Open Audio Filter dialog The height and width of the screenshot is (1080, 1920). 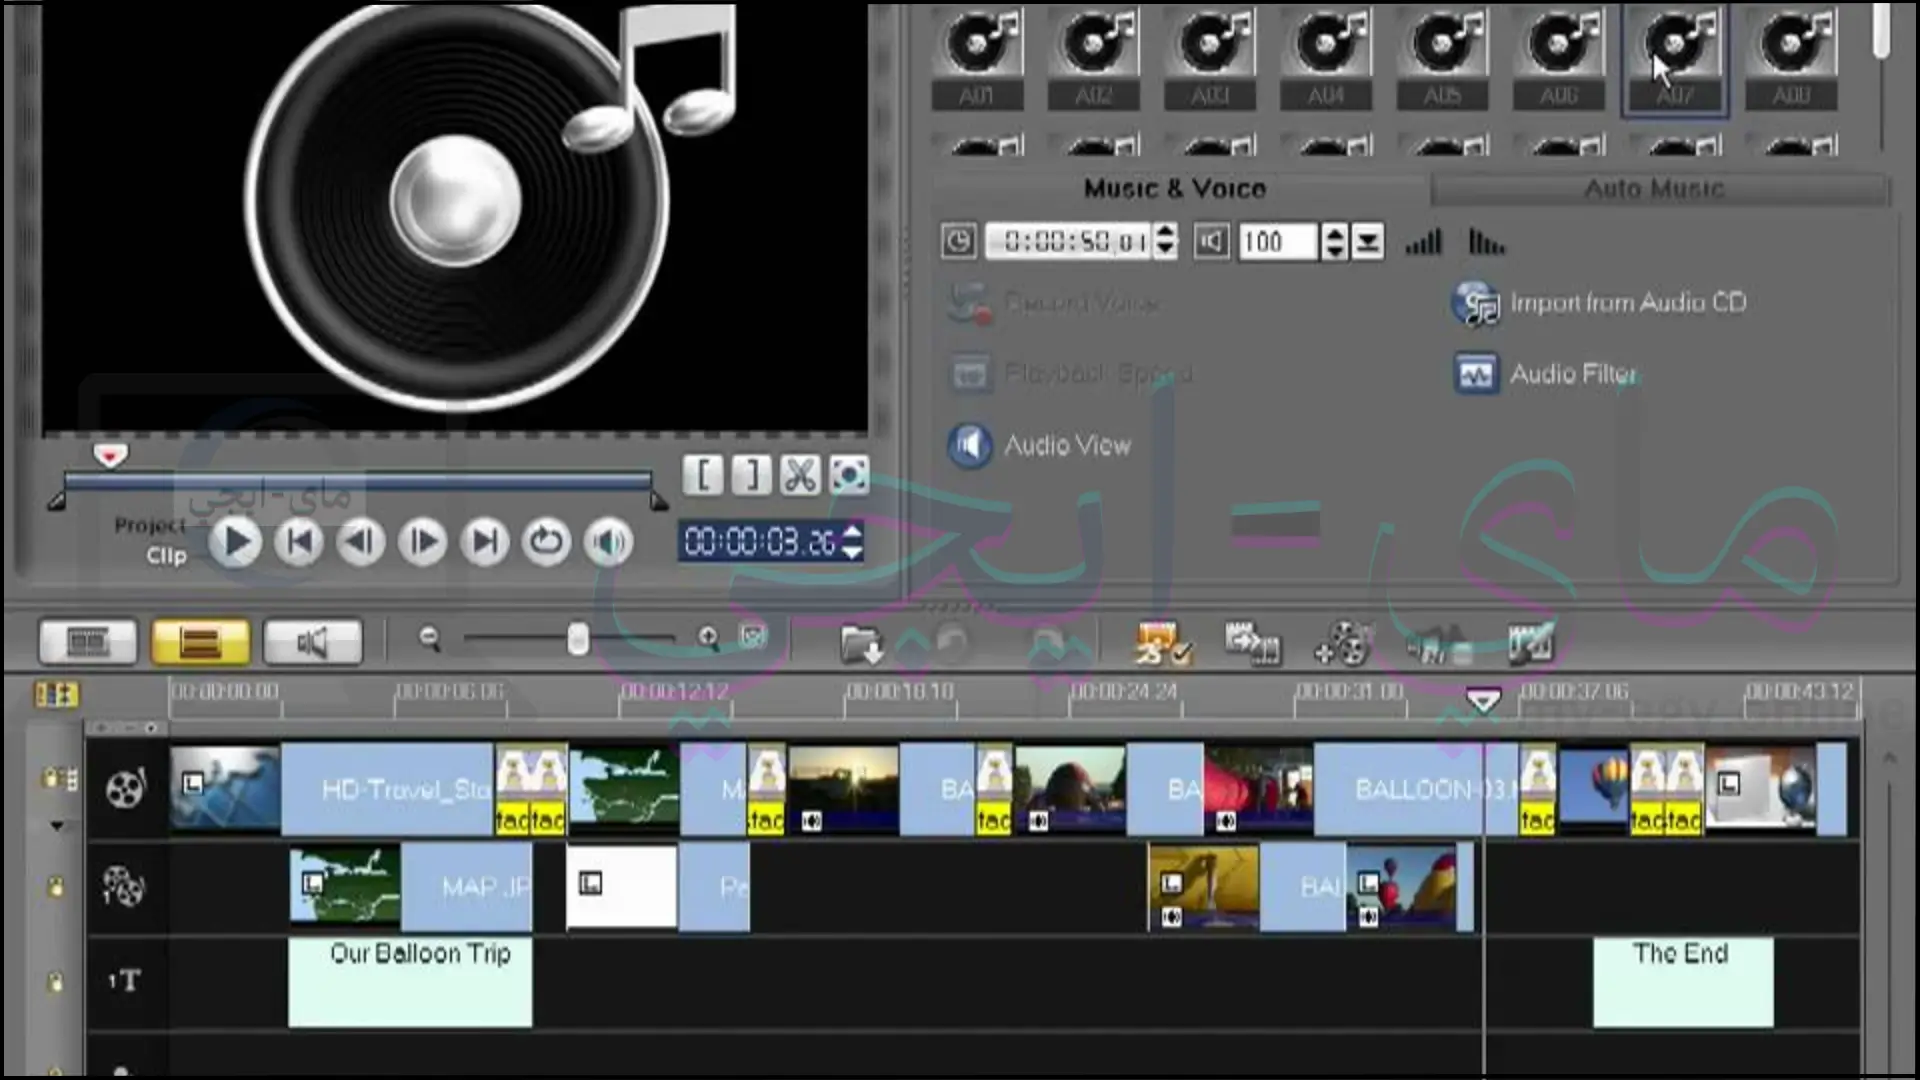(x=1546, y=374)
